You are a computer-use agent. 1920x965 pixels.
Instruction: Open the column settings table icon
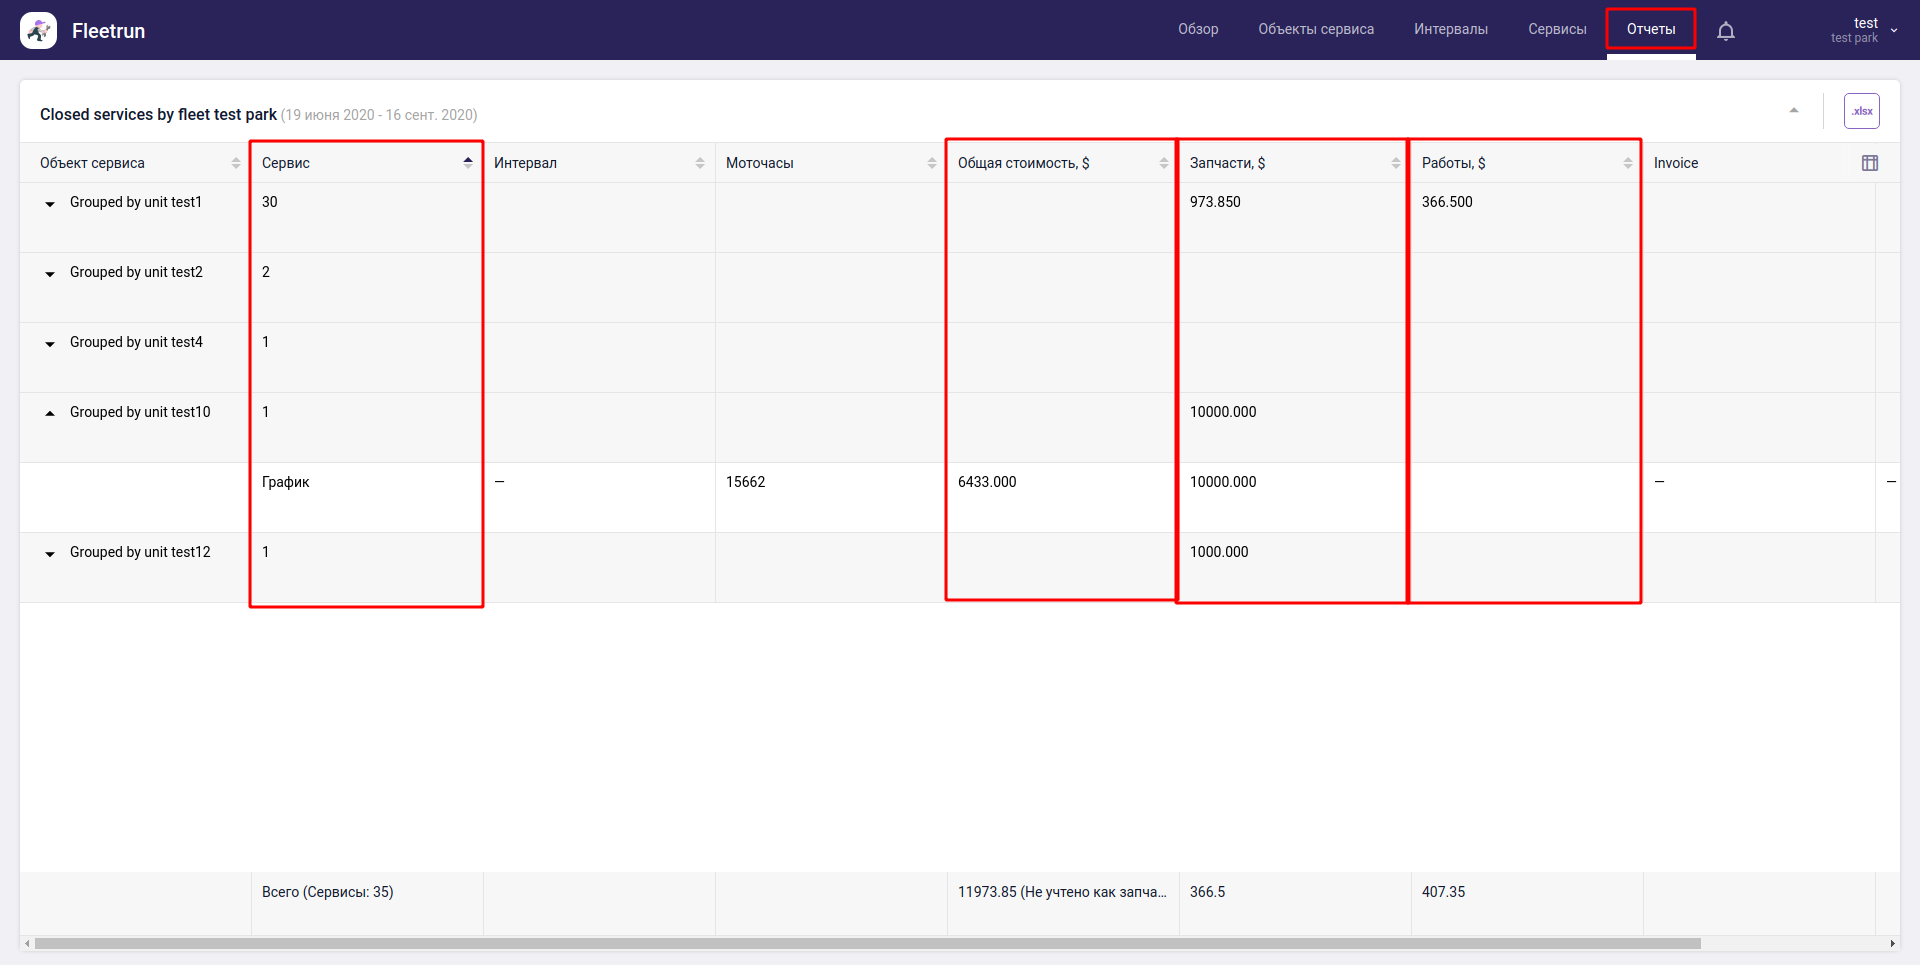click(1869, 163)
